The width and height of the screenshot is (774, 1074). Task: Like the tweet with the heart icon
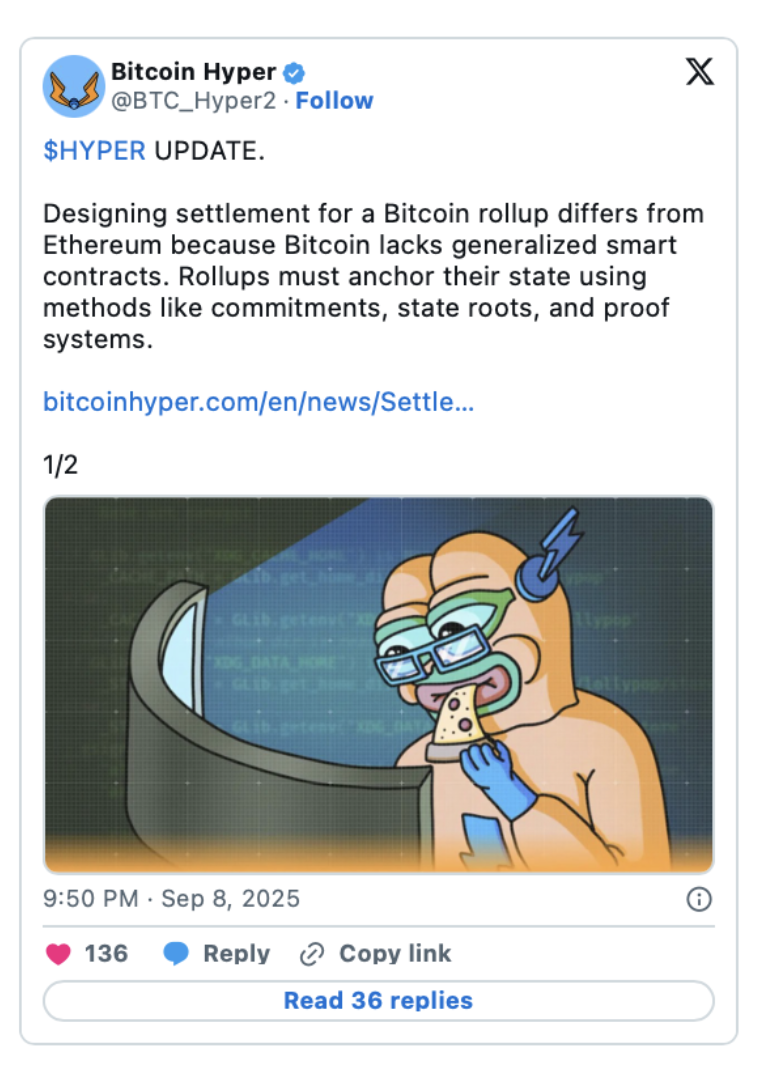pyautogui.click(x=59, y=954)
